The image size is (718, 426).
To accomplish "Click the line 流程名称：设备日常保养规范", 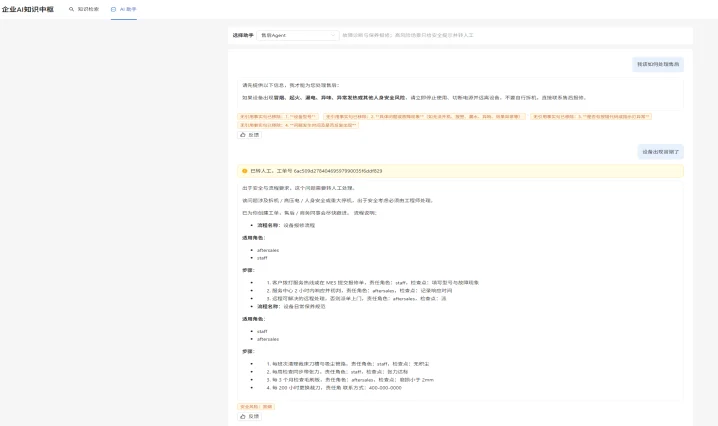I will coord(291,306).
